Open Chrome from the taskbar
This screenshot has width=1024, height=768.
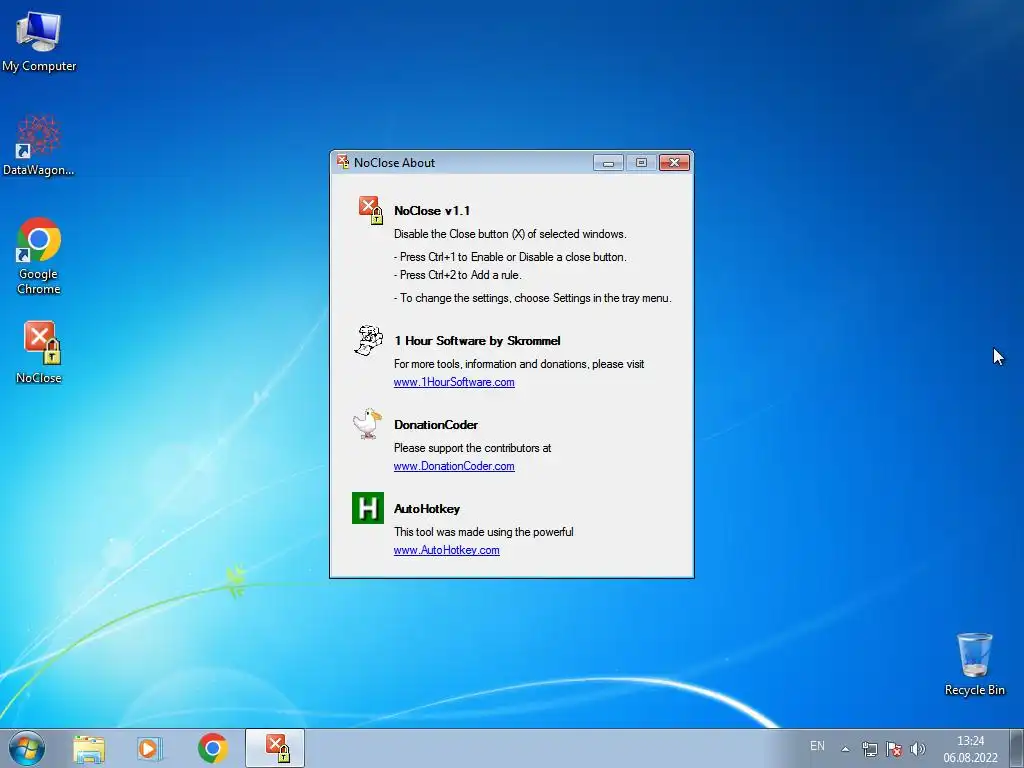point(212,748)
